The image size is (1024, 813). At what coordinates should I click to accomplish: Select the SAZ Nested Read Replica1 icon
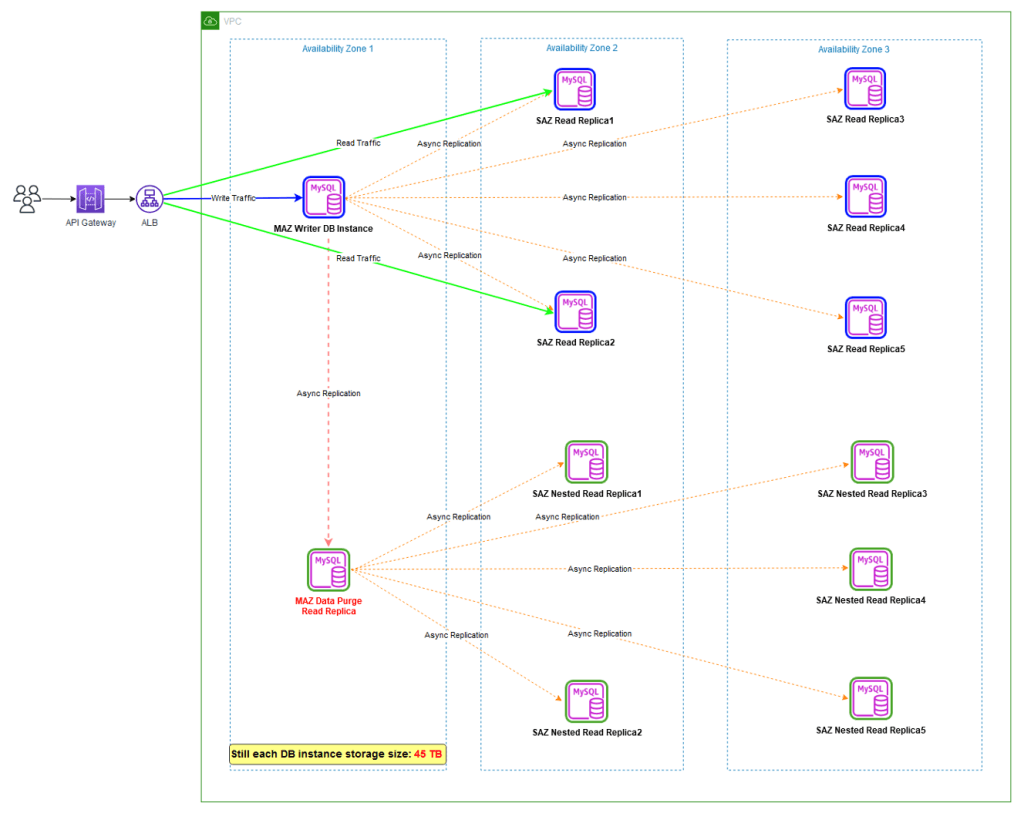[x=586, y=462]
